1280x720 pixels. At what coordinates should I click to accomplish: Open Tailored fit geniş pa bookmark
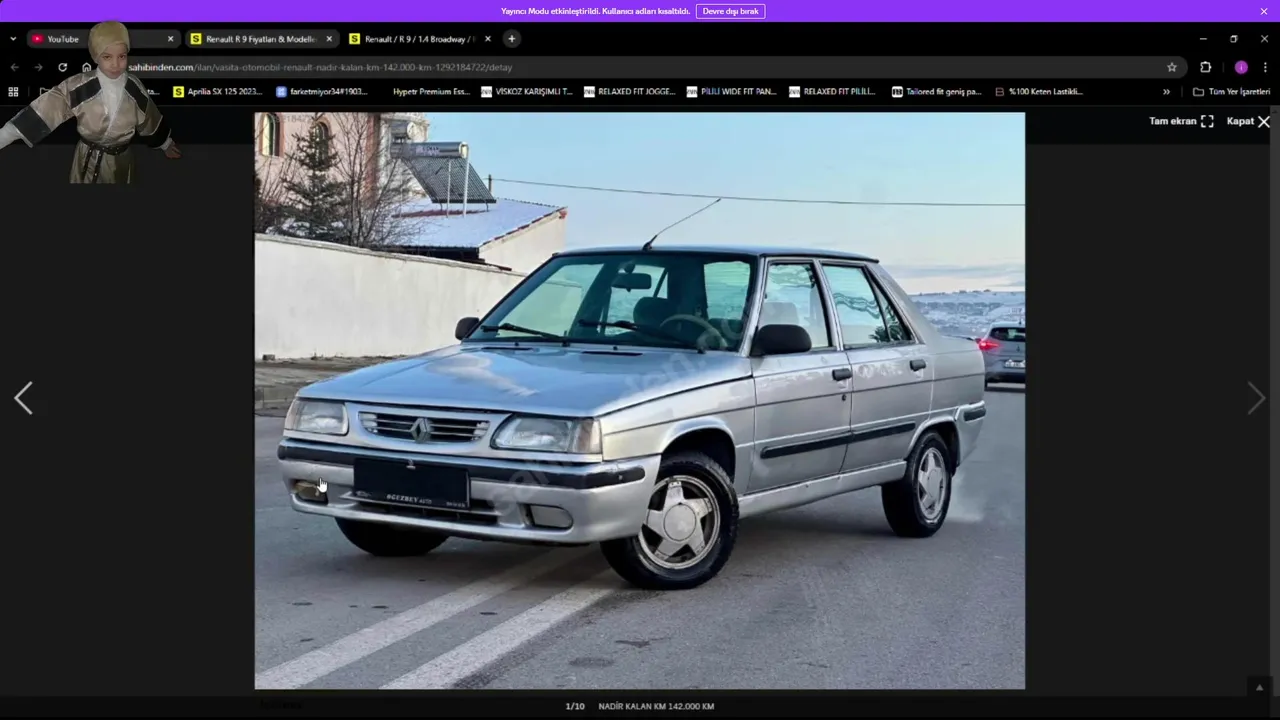click(937, 91)
